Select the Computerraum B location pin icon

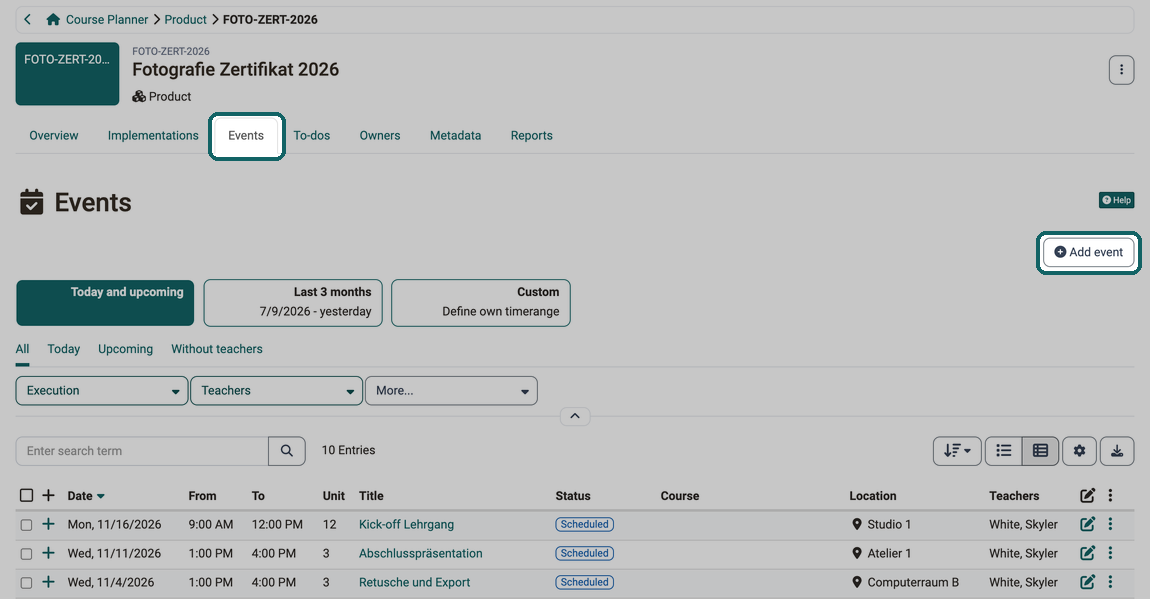[857, 582]
